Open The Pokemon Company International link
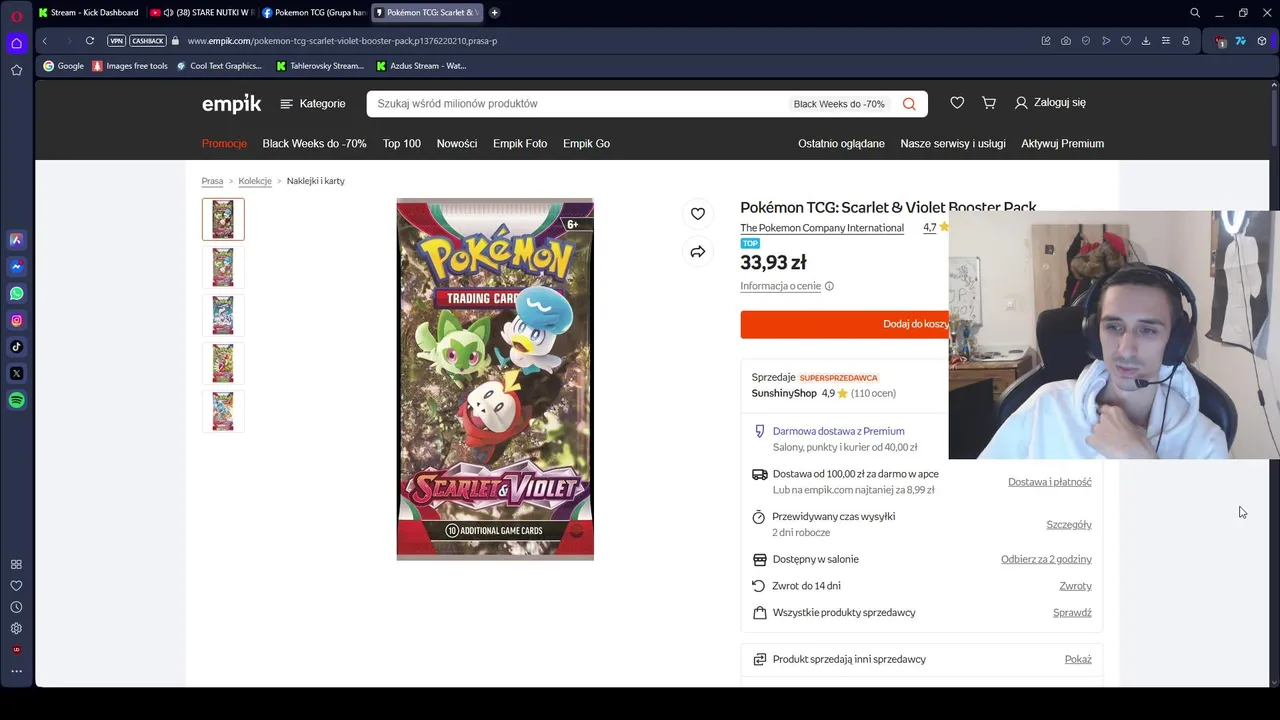Screen dimensions: 1280x720 822,228
